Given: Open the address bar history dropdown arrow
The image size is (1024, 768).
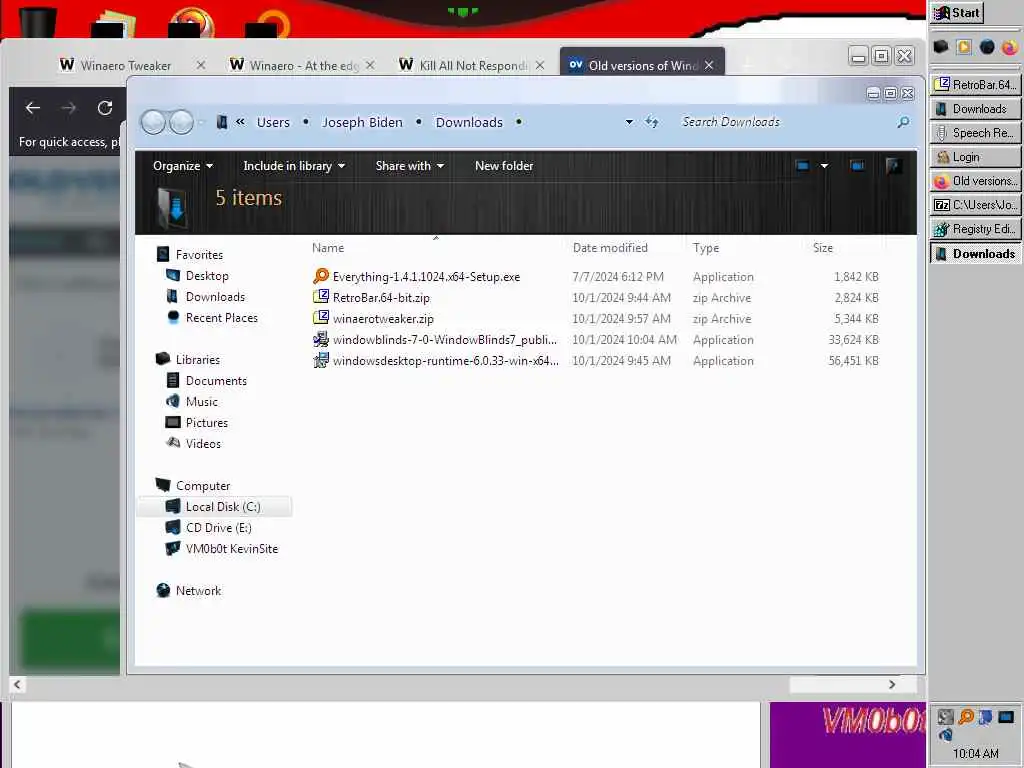Looking at the screenshot, I should coord(629,122).
